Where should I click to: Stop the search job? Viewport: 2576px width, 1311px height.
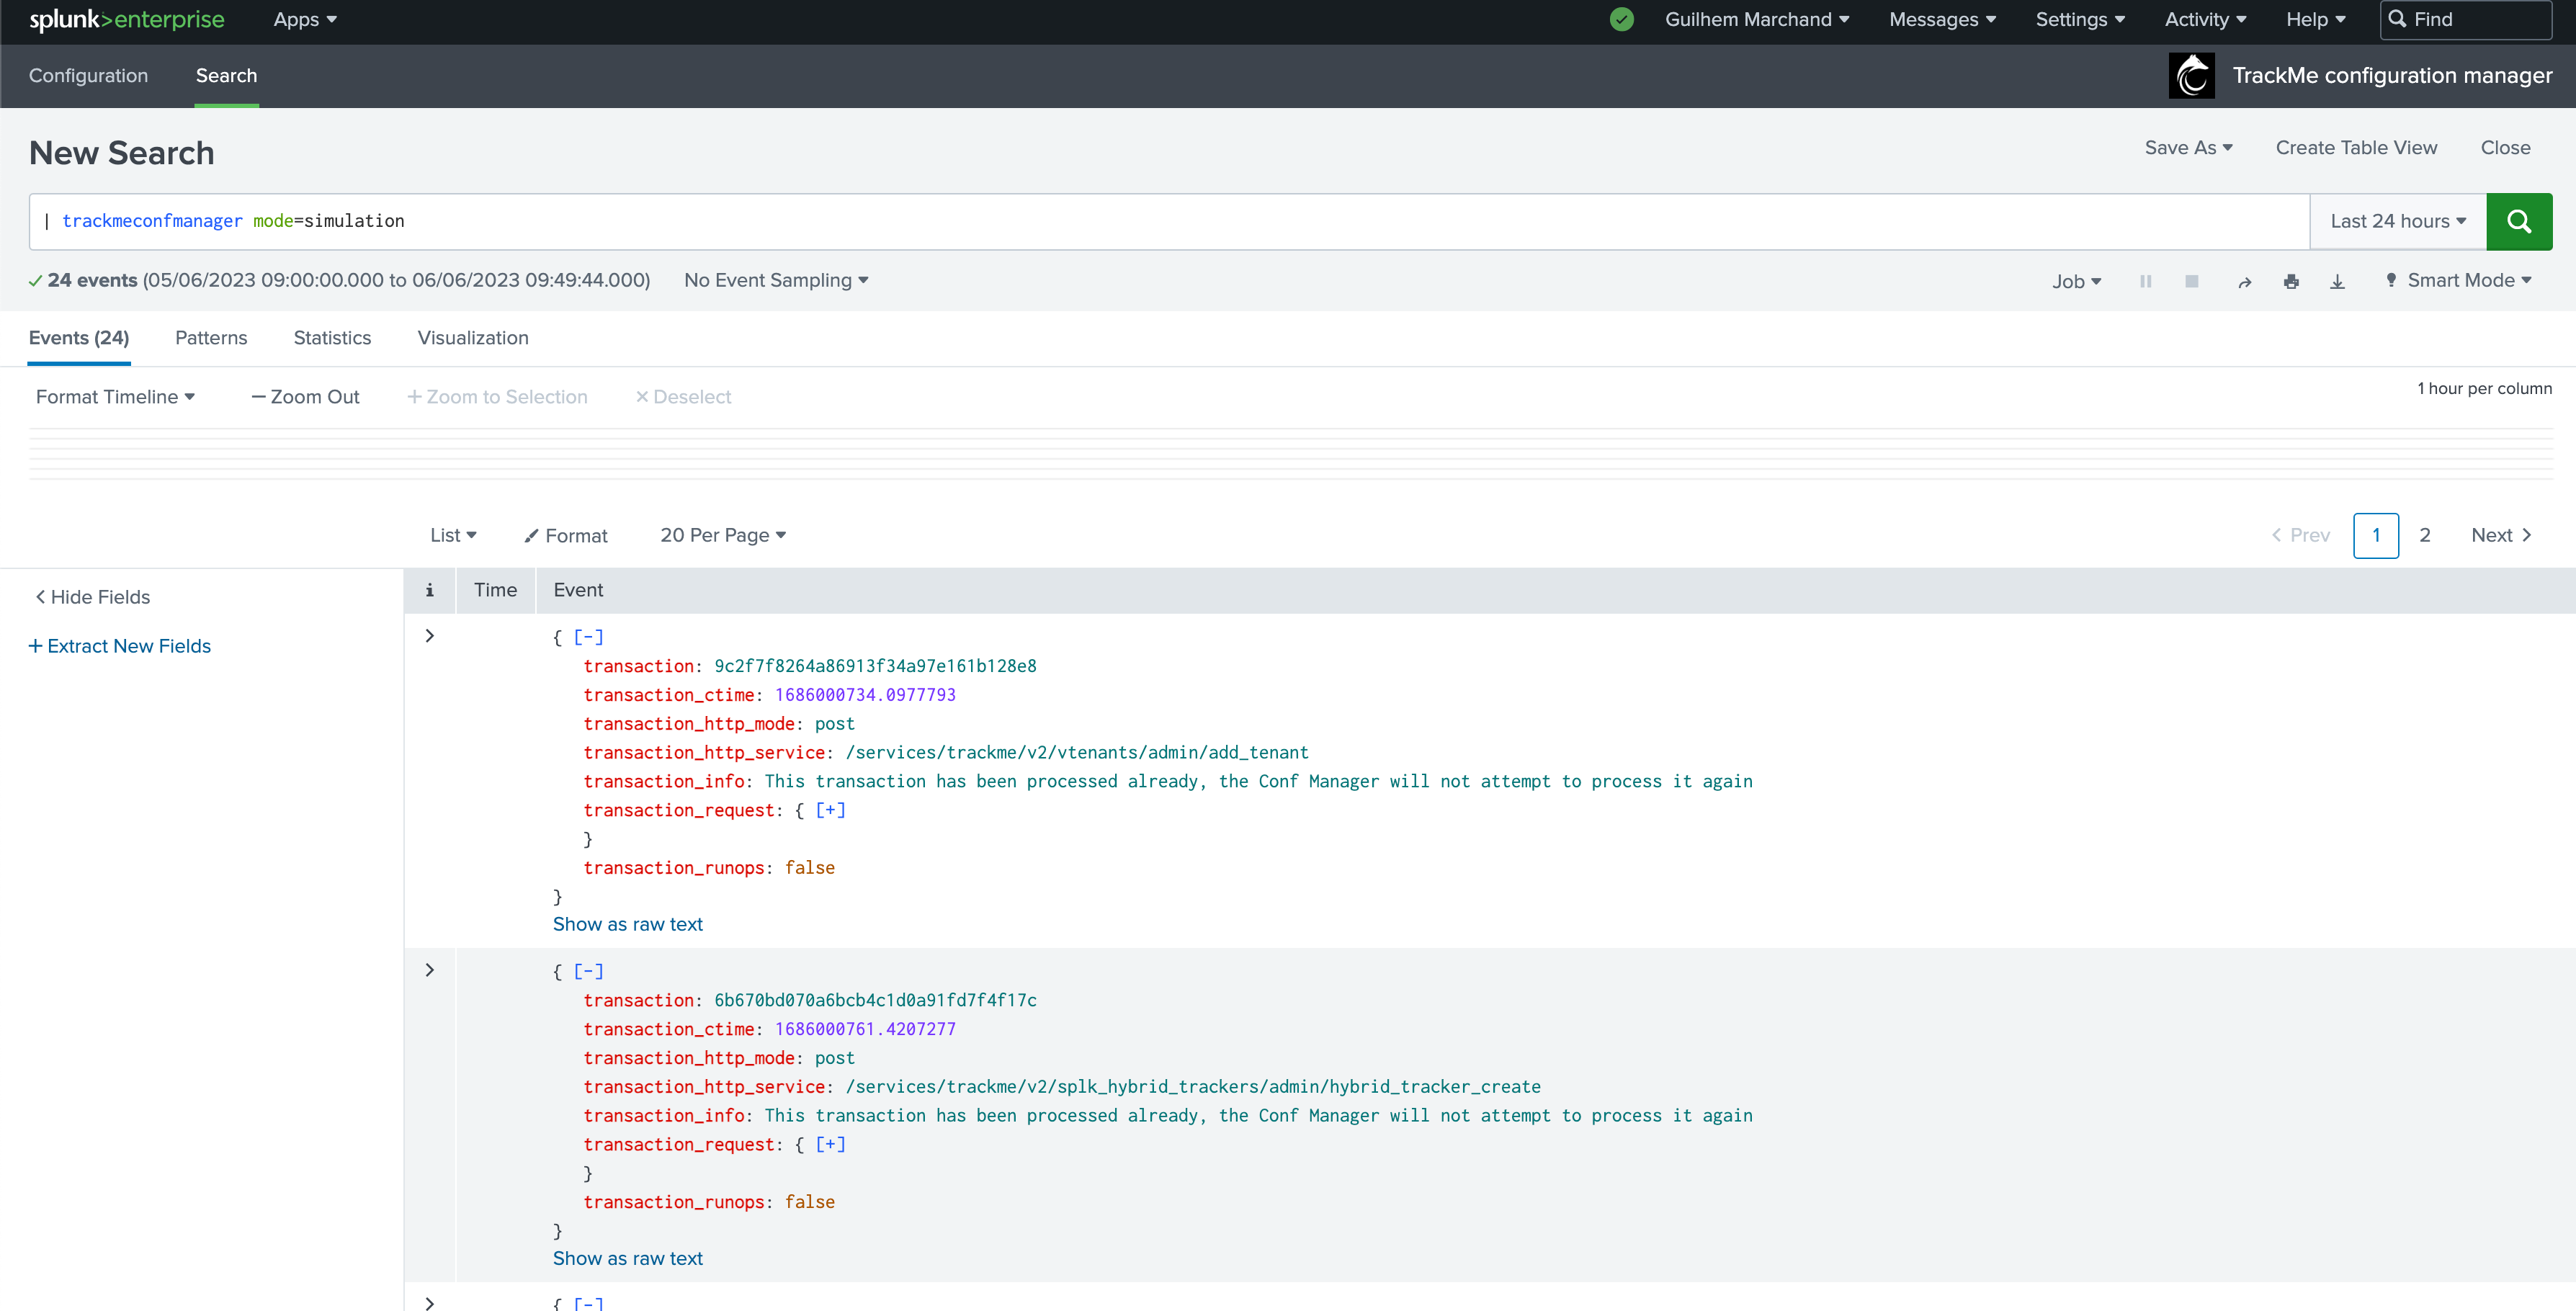click(x=2191, y=282)
